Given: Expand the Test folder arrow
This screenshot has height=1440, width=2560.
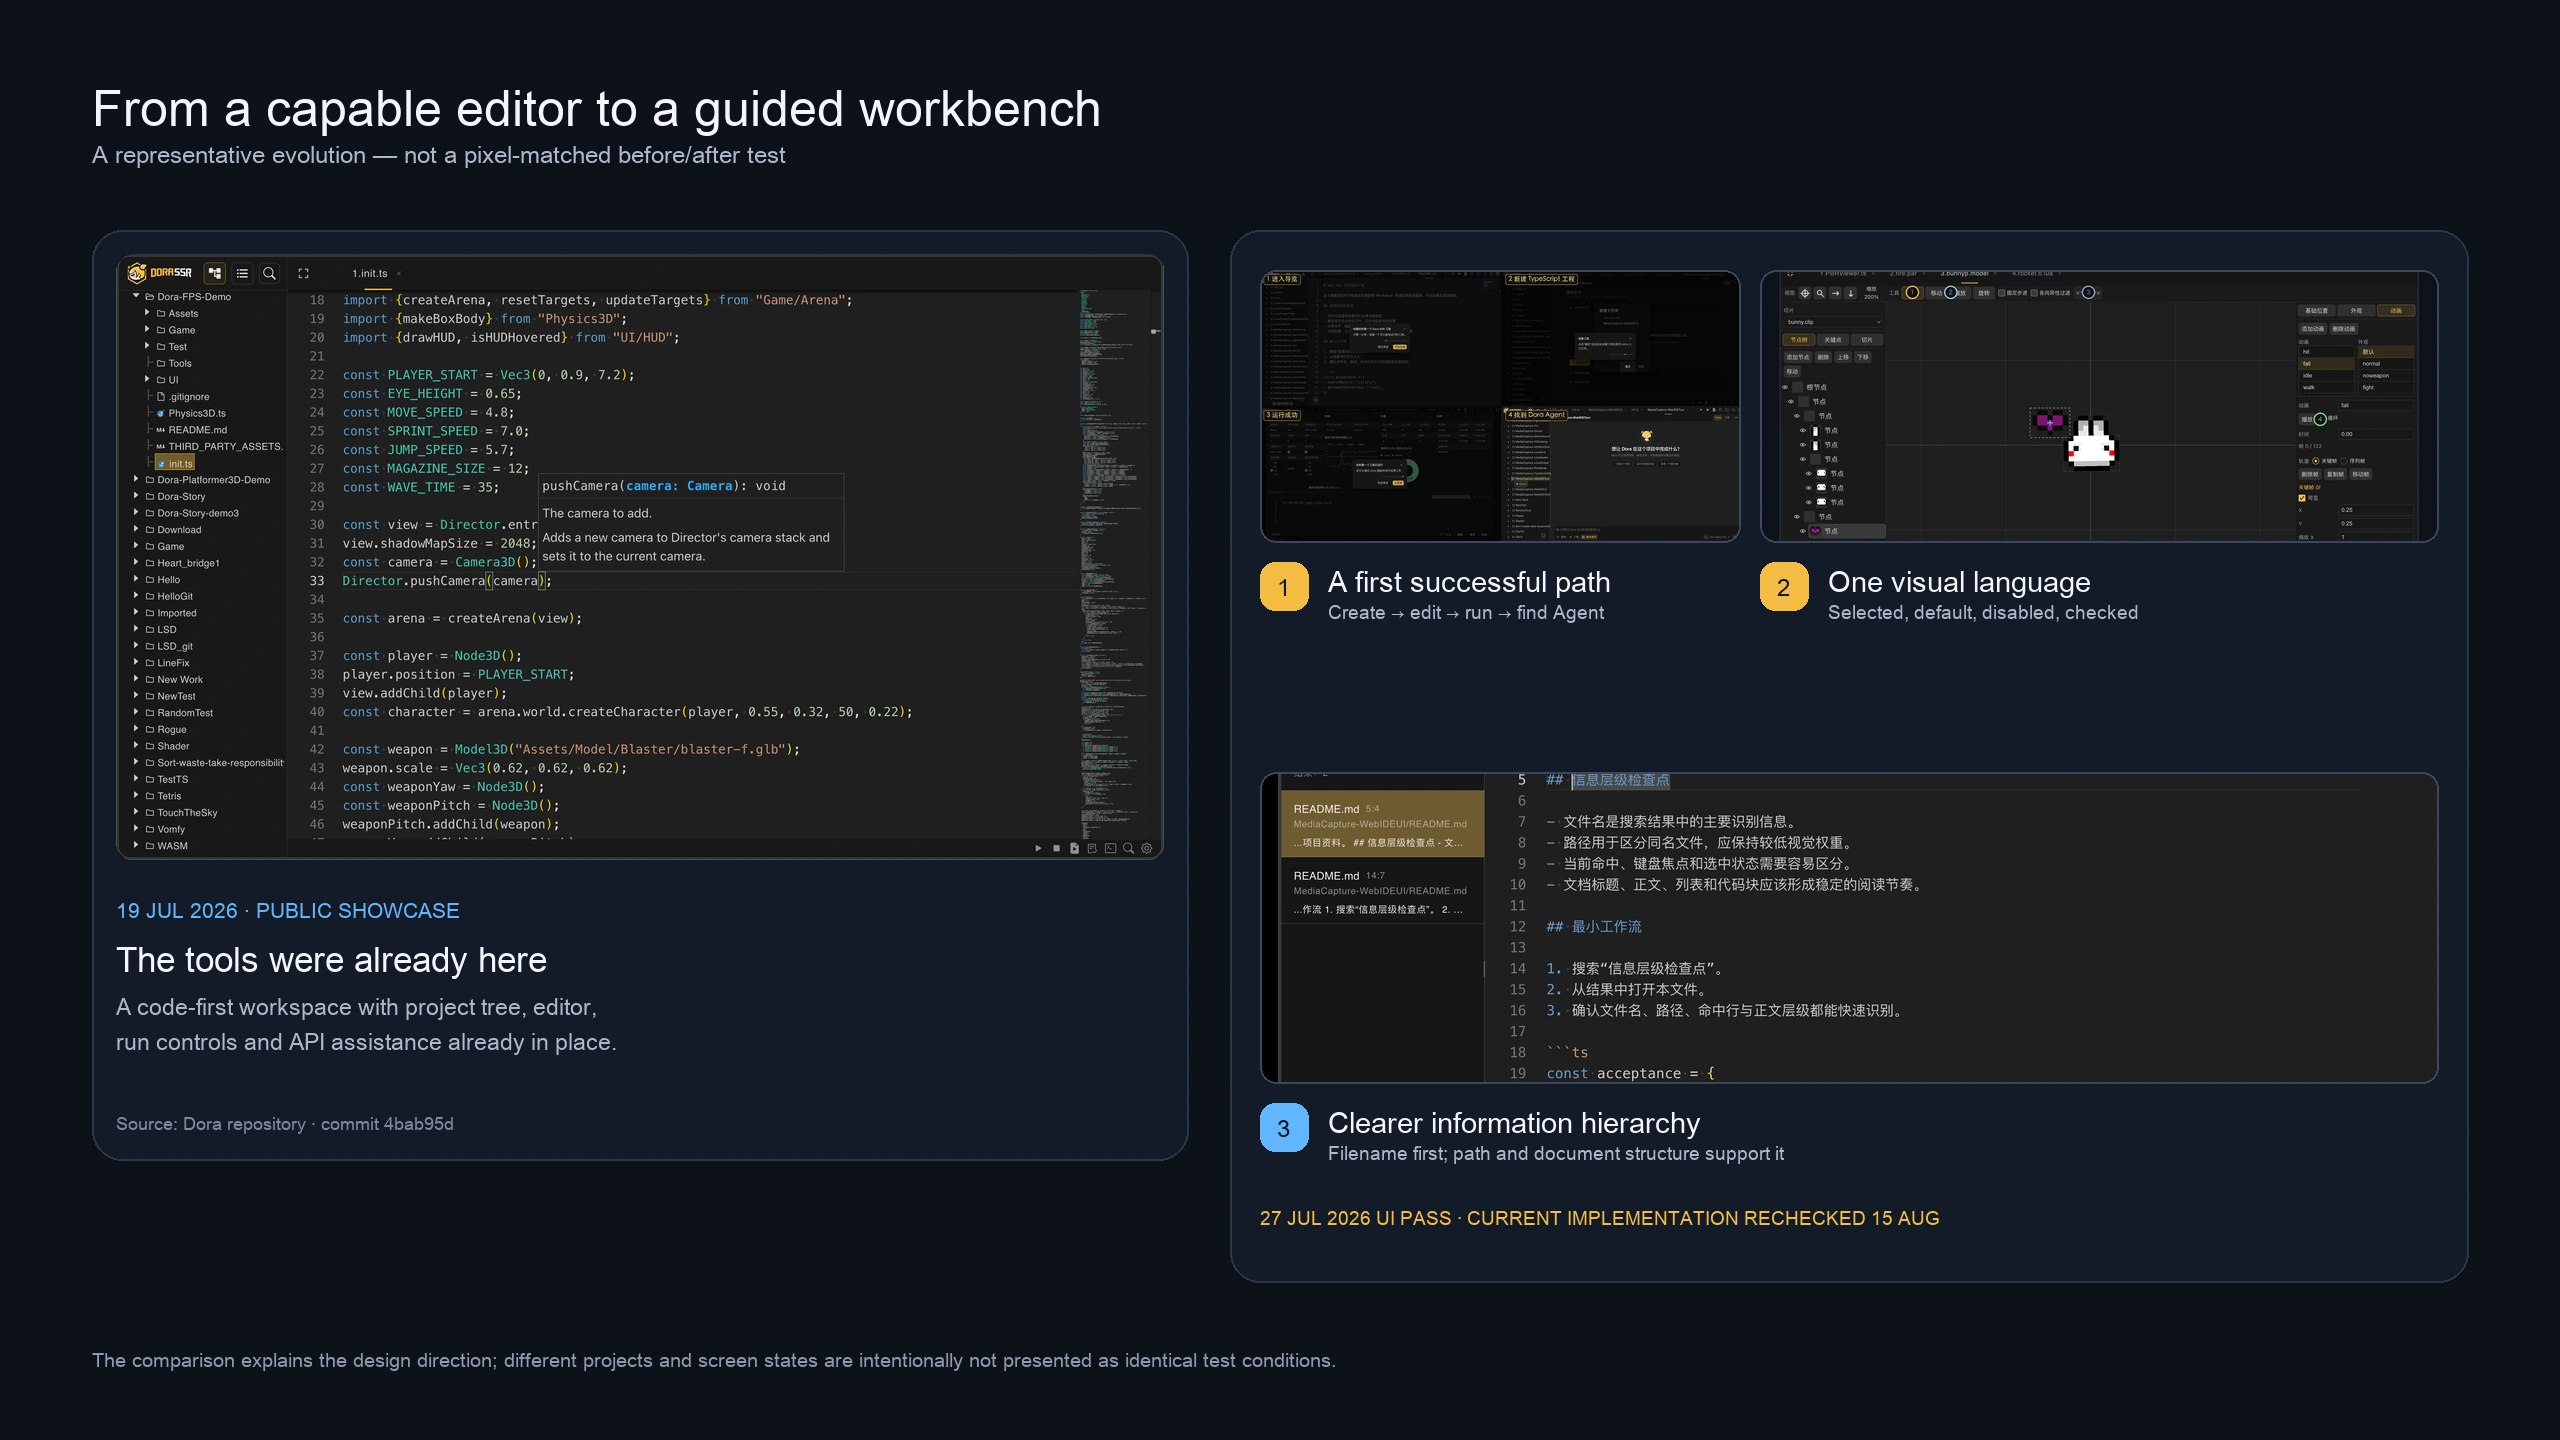Looking at the screenshot, I should pyautogui.click(x=147, y=346).
